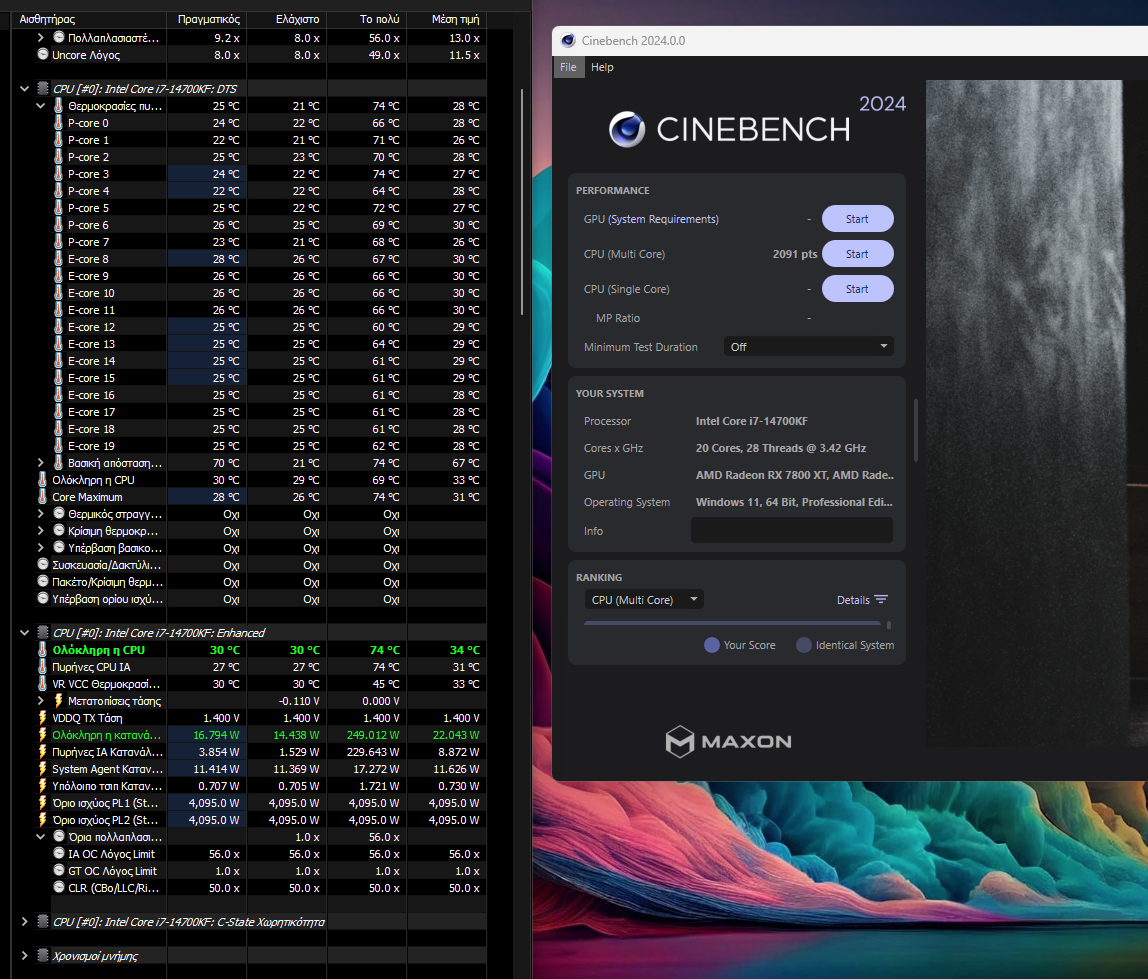Click the thermometer icon beside P-core 3
Image resolution: width=1148 pixels, height=979 pixels.
point(59,174)
